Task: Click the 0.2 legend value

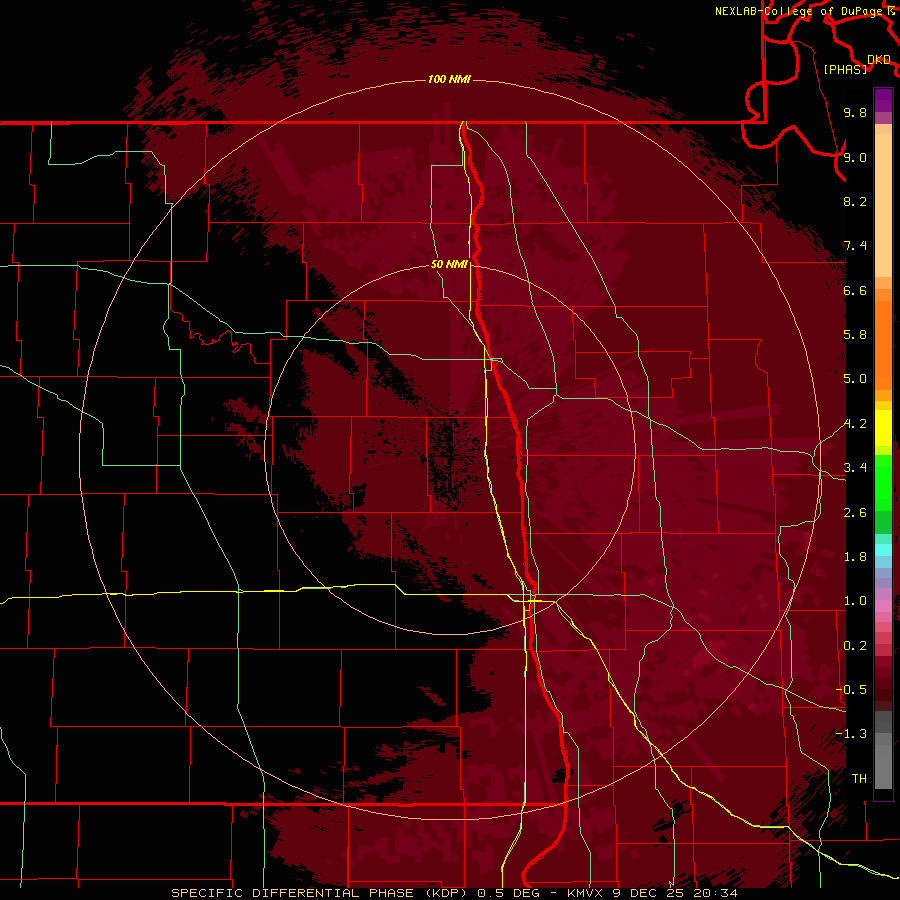Action: (x=855, y=646)
